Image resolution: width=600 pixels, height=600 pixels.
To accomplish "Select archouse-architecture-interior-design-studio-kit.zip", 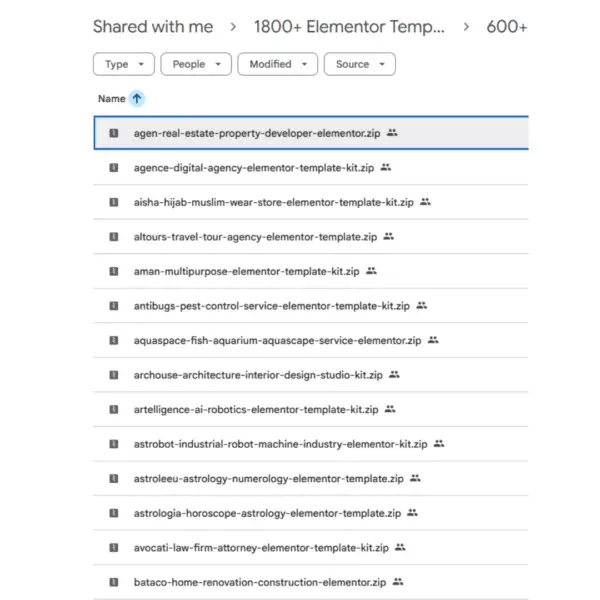I will coord(311,375).
